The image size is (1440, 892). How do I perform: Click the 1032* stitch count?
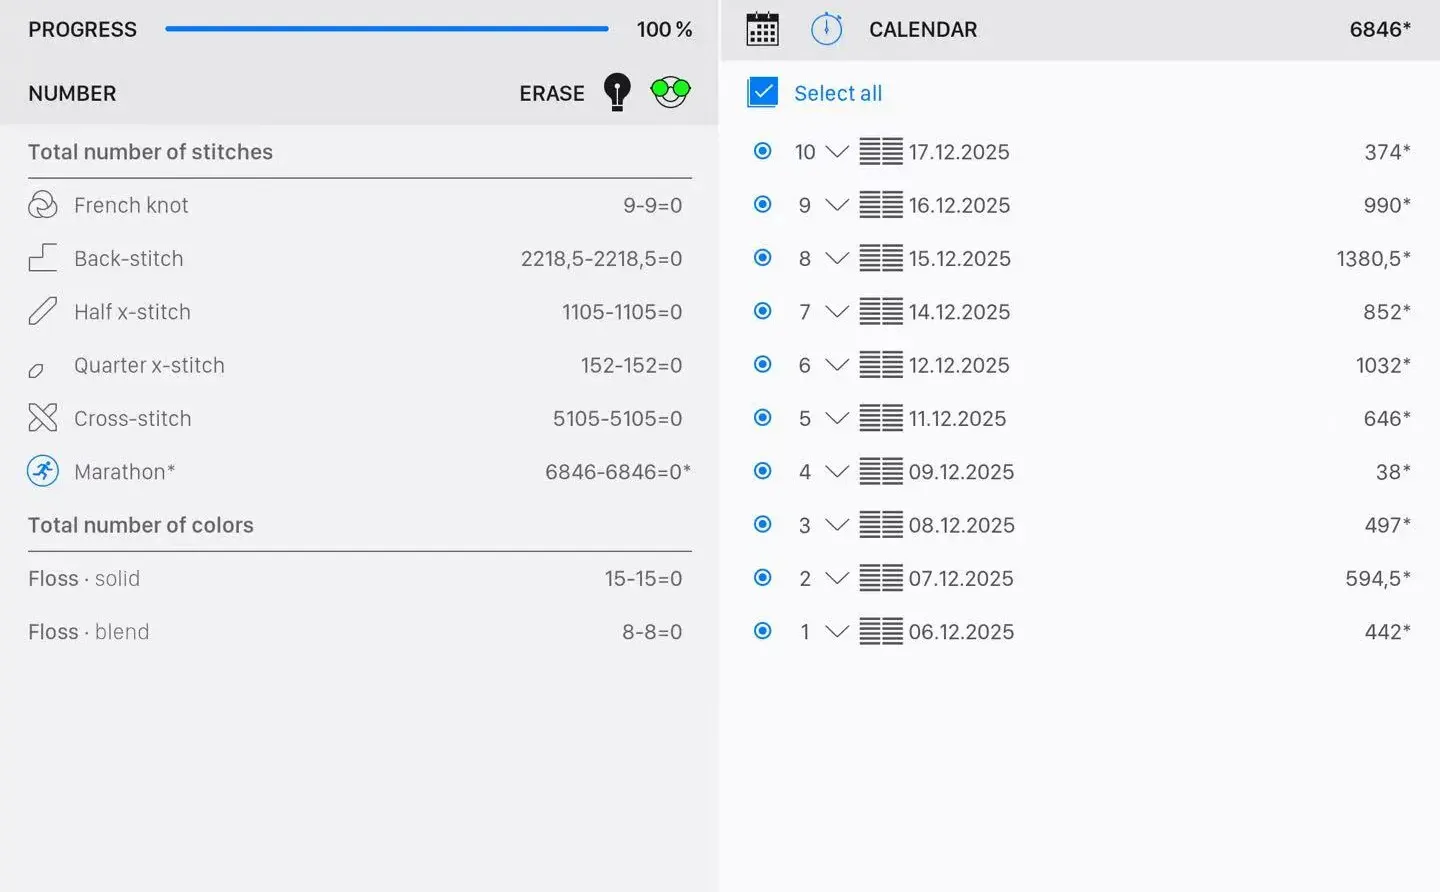(1383, 366)
